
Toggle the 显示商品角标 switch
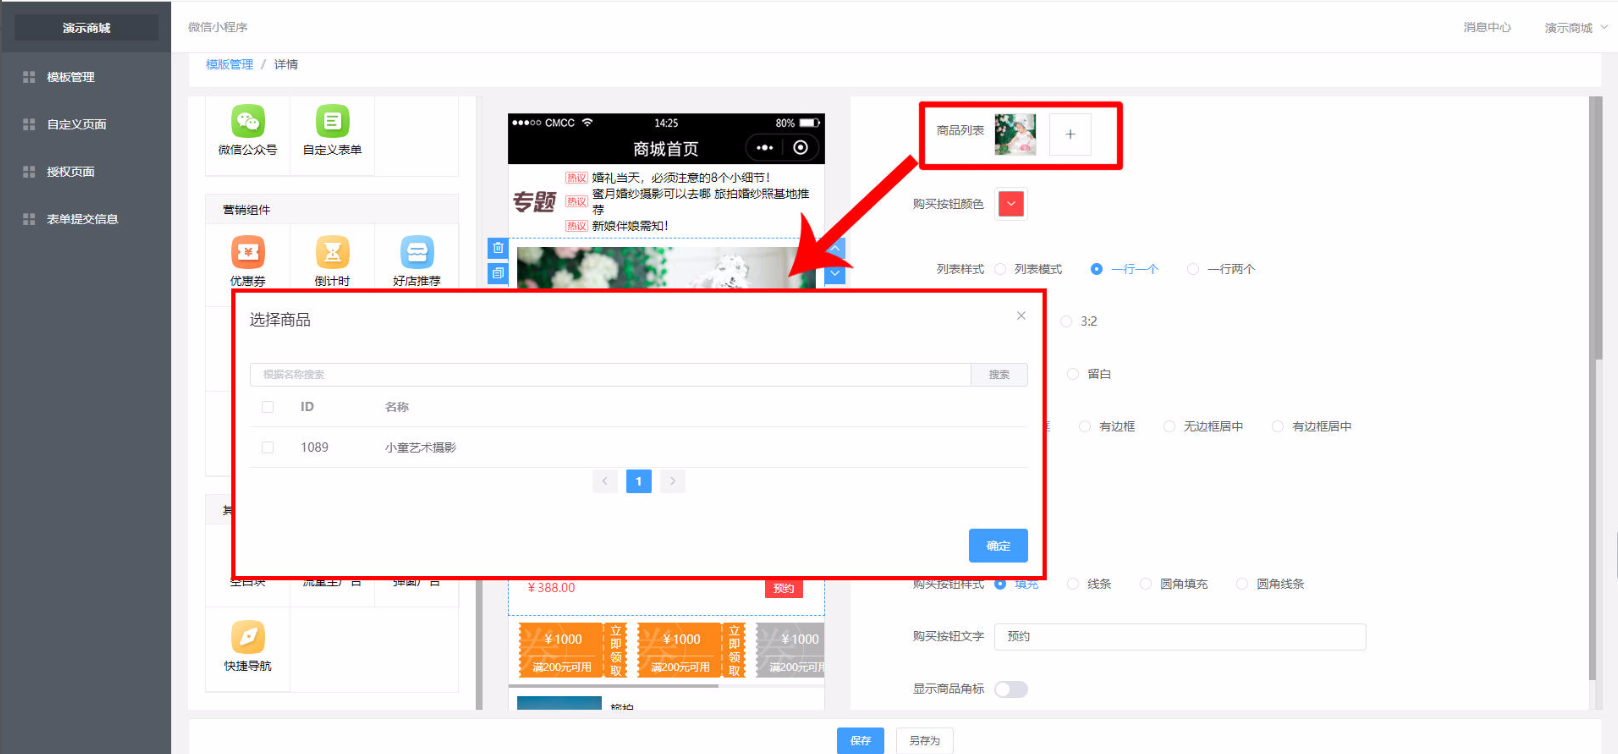[x=1011, y=689]
